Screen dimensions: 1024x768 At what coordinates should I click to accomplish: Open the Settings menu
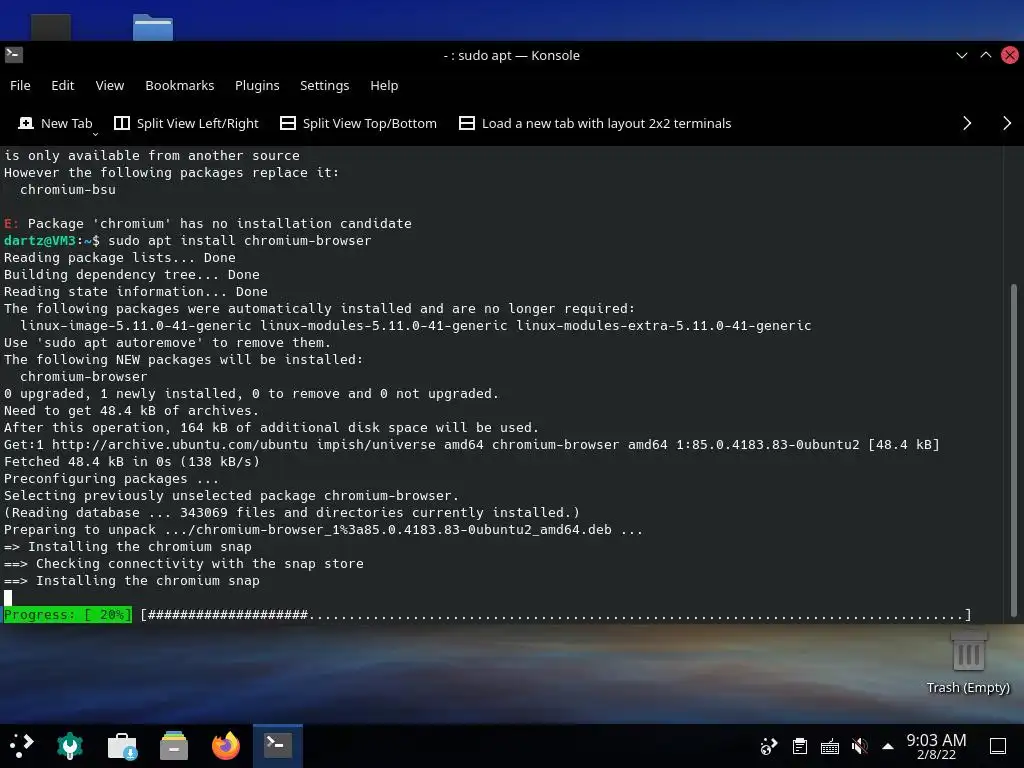pyautogui.click(x=325, y=86)
